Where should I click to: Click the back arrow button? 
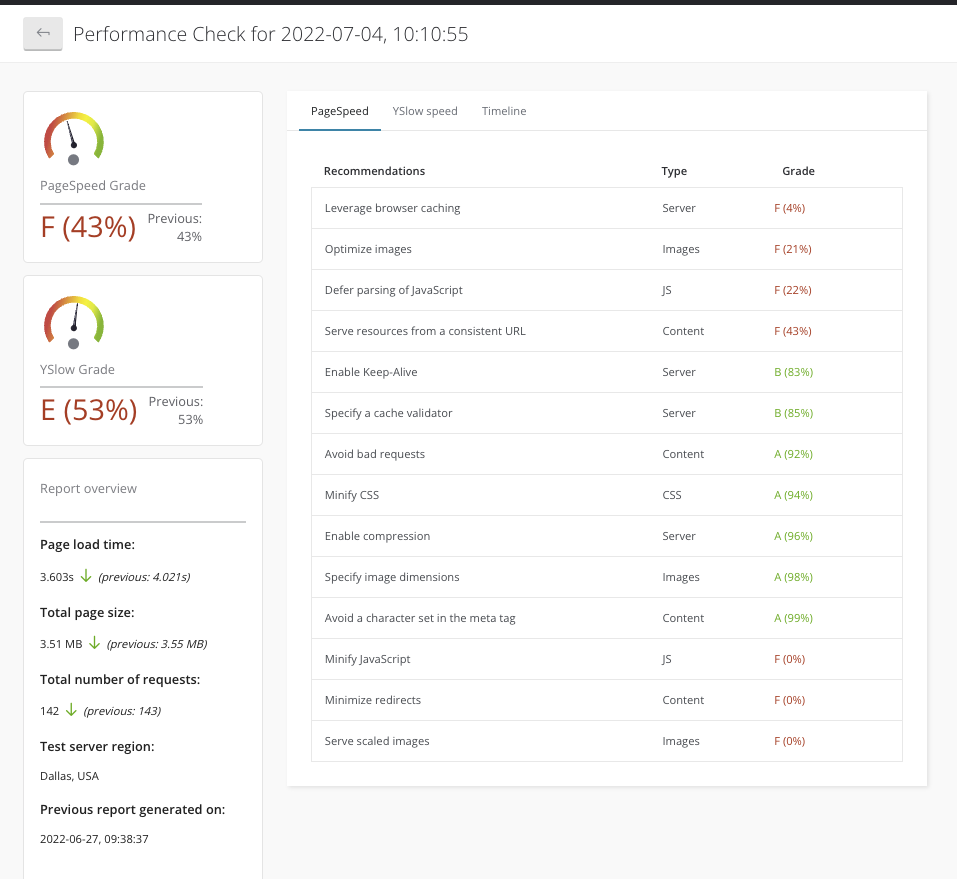[x=43, y=34]
